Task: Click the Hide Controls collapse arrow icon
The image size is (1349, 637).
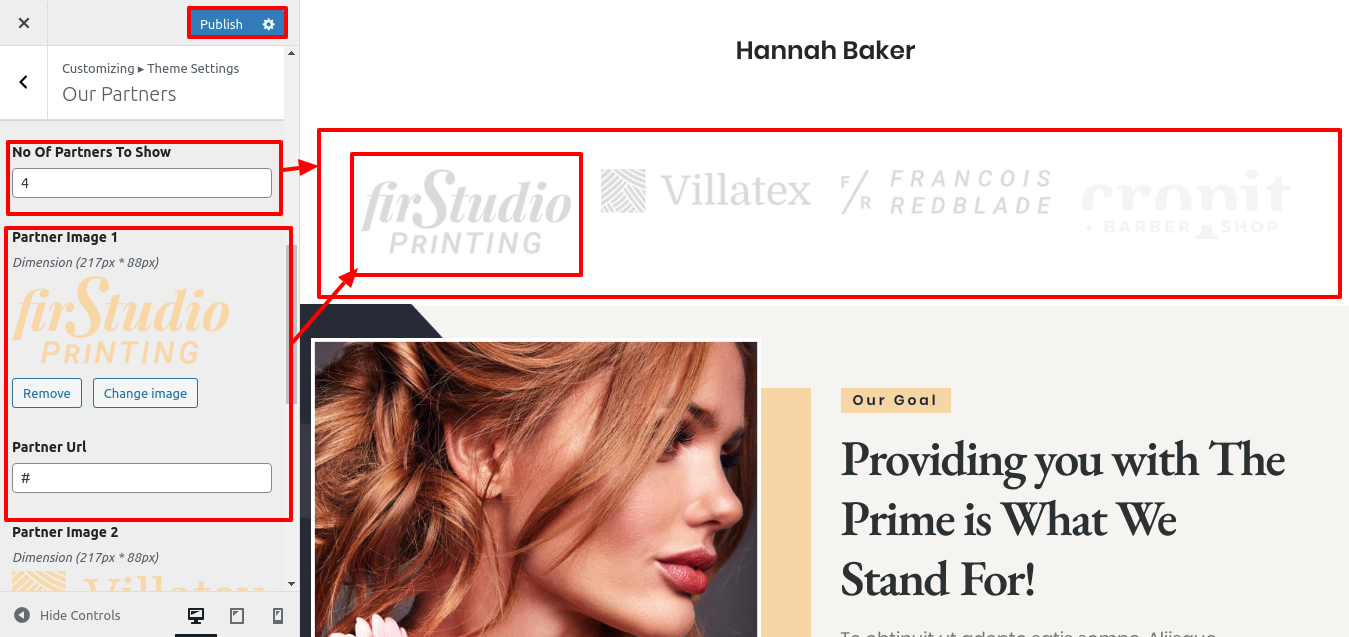Action: pos(22,616)
